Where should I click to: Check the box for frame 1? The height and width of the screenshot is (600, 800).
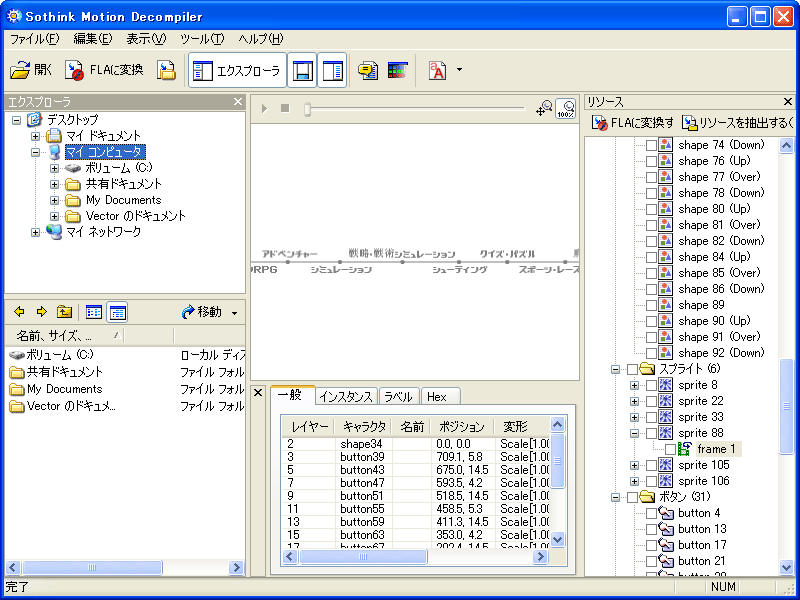tap(670, 449)
